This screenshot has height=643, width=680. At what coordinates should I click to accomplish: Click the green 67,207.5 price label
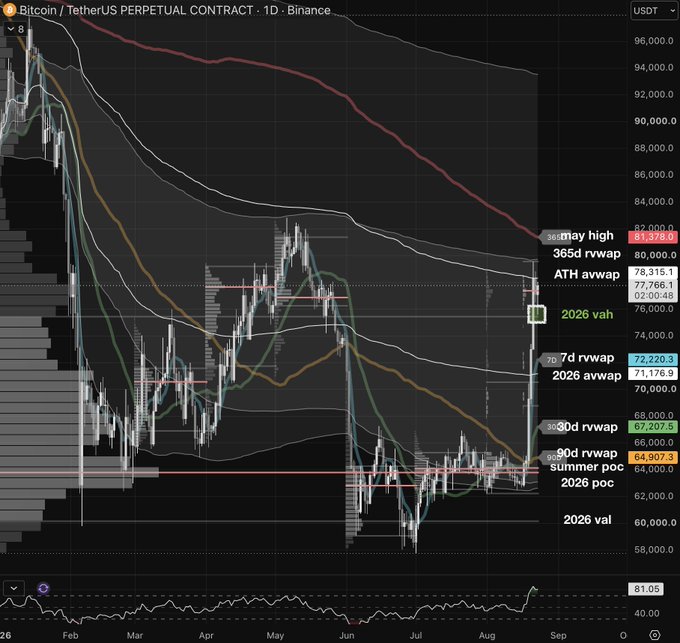click(653, 427)
